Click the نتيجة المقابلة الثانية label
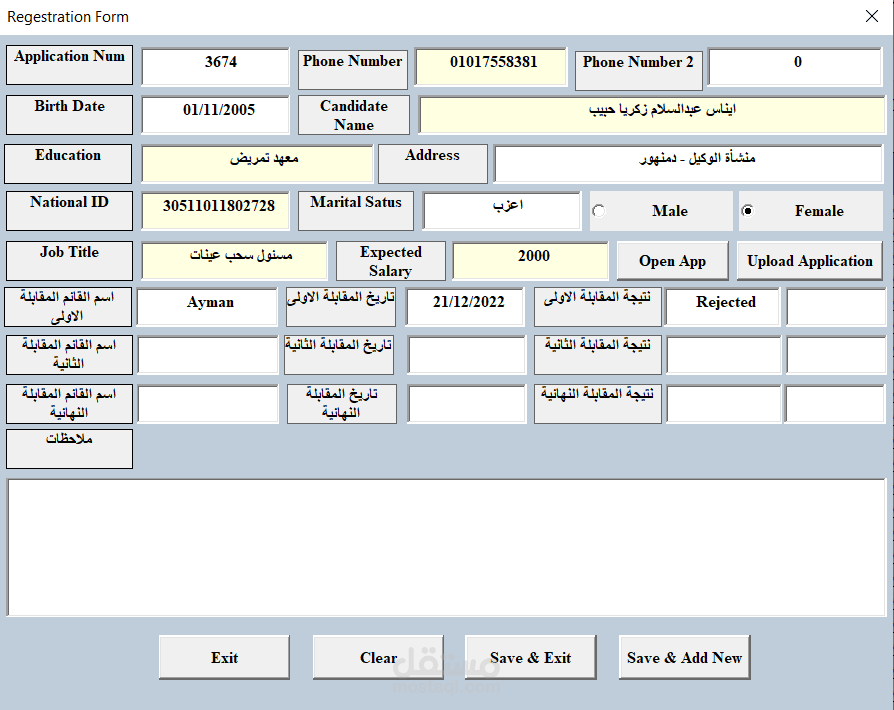This screenshot has width=894, height=710. [598, 355]
